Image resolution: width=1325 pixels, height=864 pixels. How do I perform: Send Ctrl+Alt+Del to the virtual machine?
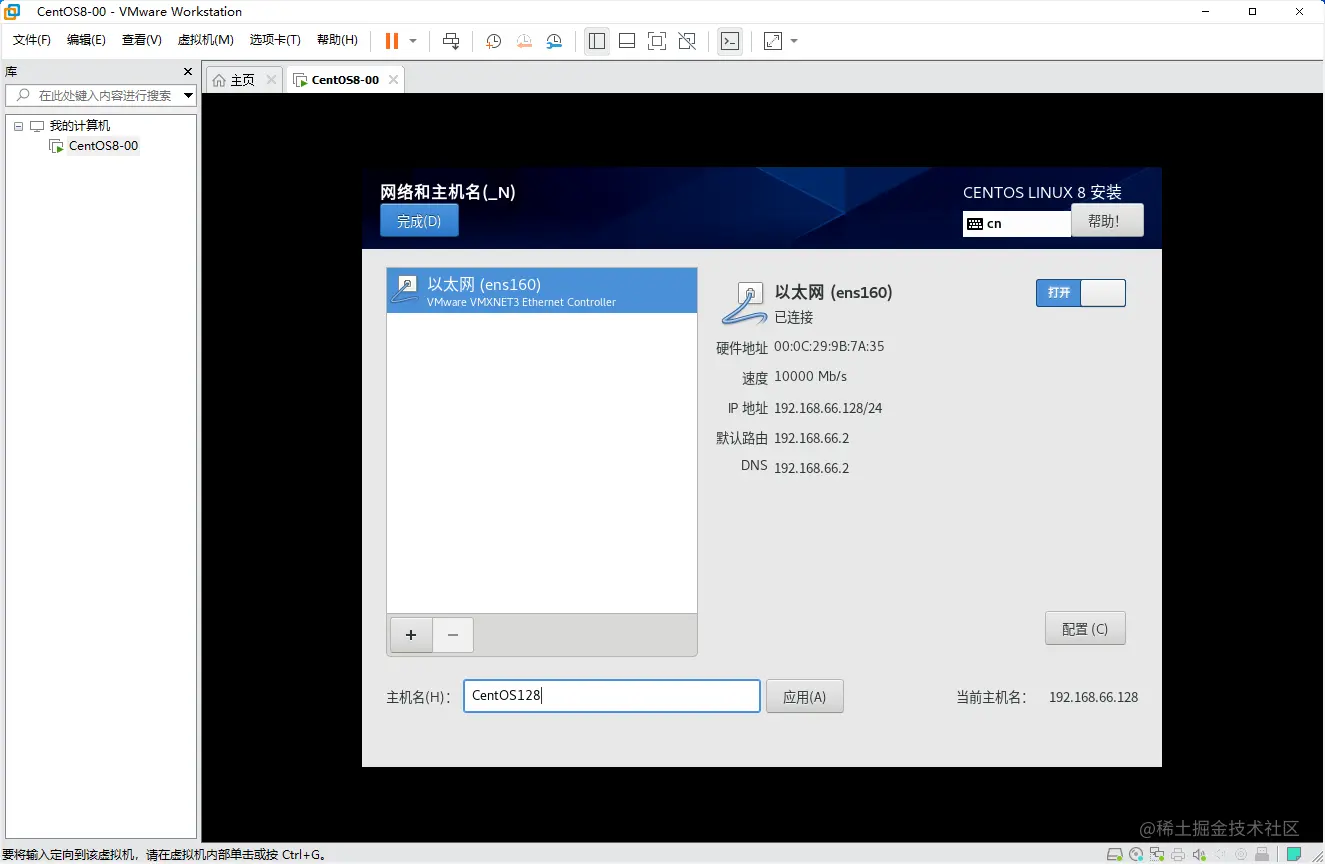coord(451,41)
